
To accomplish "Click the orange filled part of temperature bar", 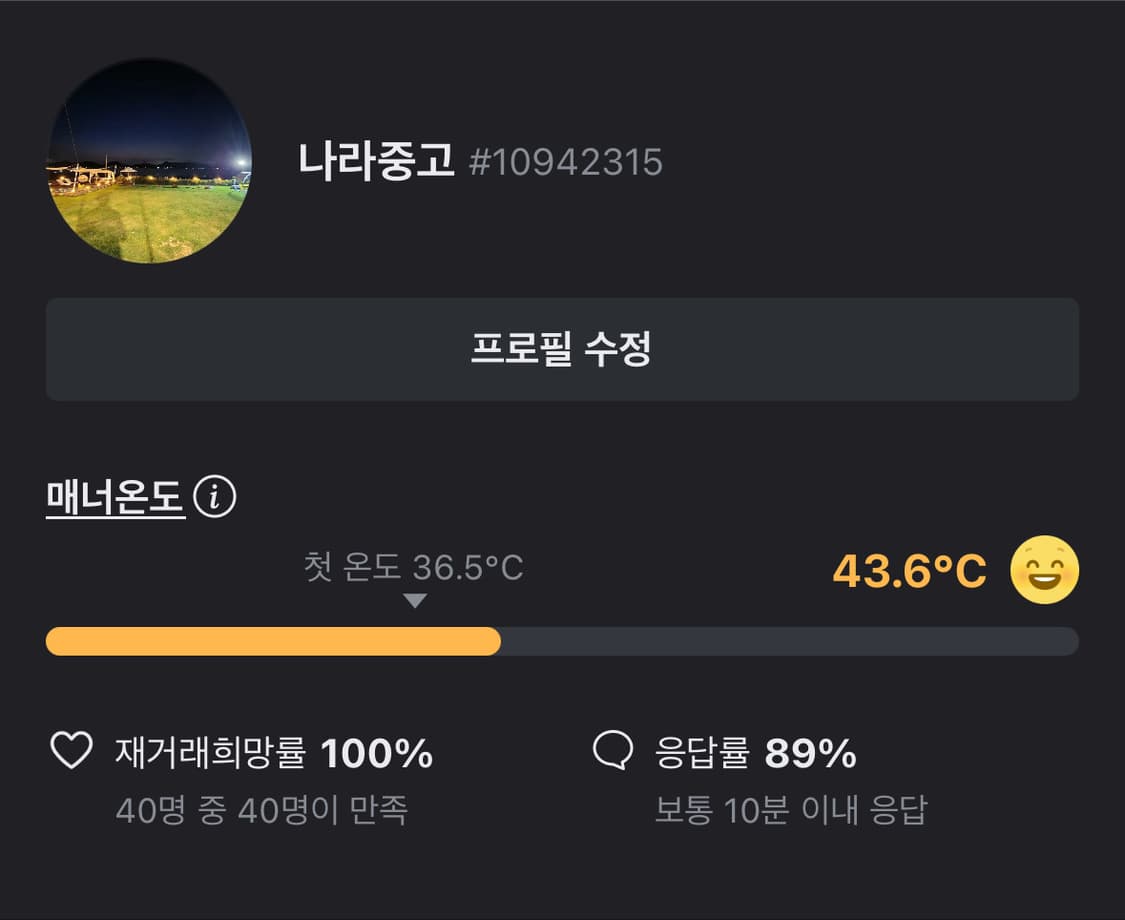I will tap(273, 641).
